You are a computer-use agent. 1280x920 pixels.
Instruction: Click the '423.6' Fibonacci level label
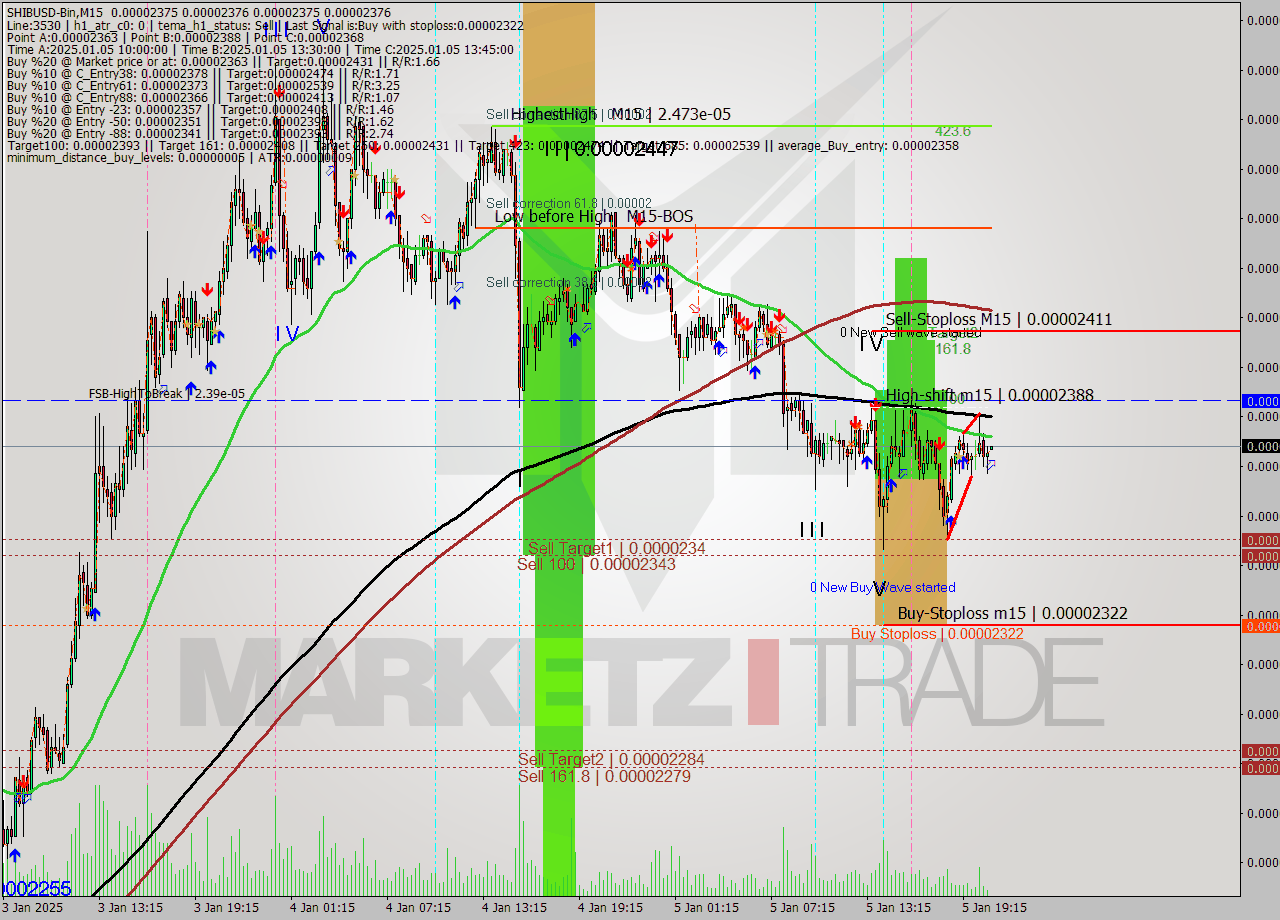[x=953, y=131]
